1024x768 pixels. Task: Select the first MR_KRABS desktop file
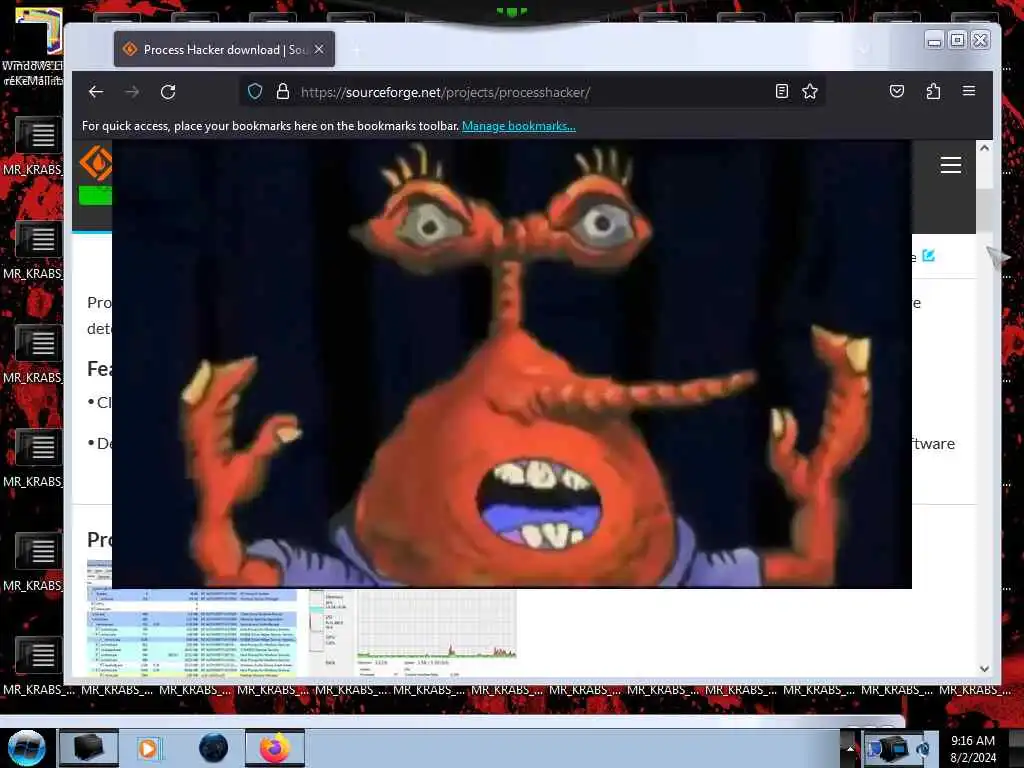[34, 146]
